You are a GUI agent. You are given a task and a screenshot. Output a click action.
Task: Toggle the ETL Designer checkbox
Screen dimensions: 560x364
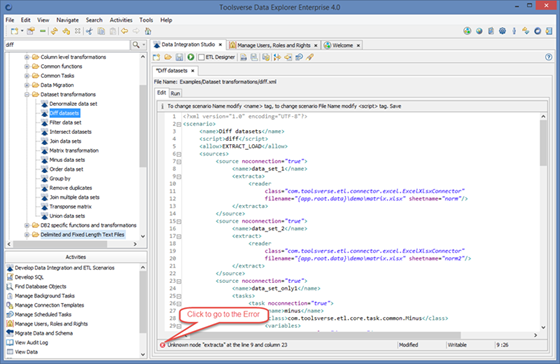point(202,57)
